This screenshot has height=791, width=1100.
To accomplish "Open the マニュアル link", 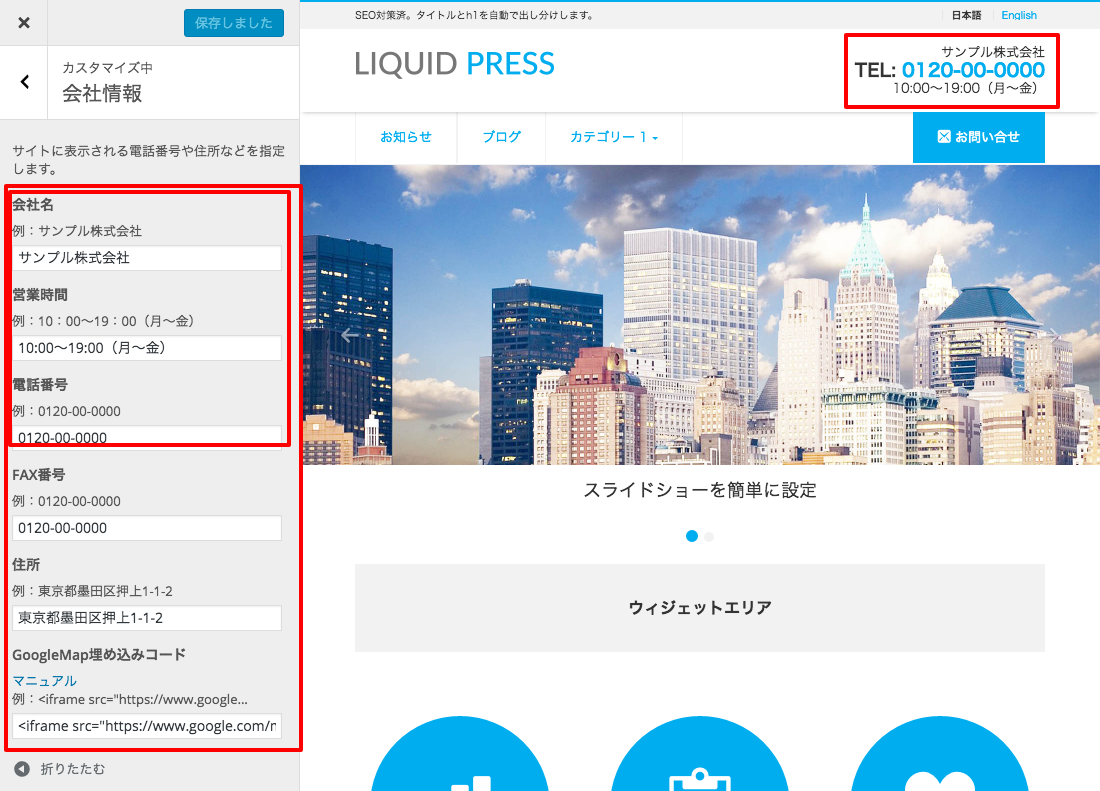I will [44, 680].
